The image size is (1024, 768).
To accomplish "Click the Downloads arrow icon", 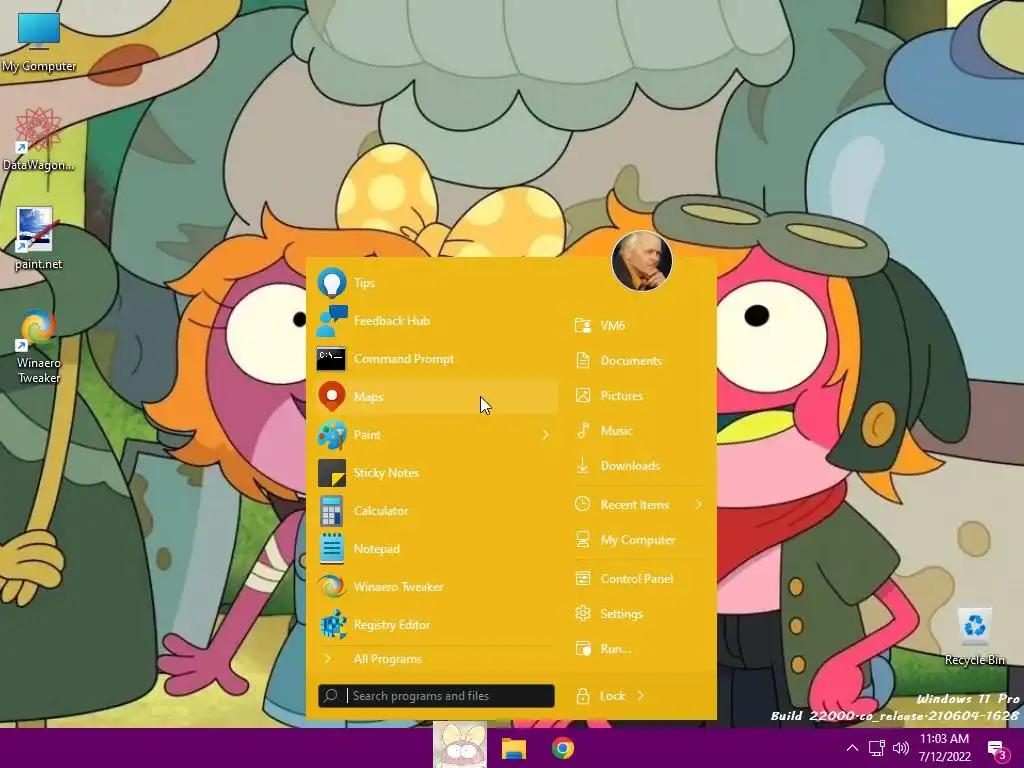I will [582, 466].
